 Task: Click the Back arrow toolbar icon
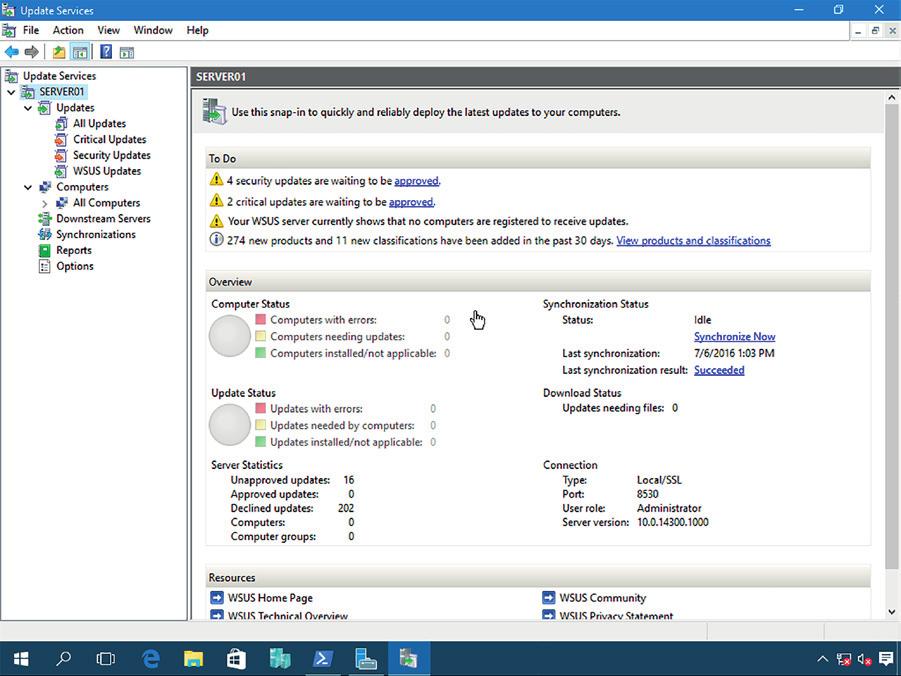click(x=11, y=52)
